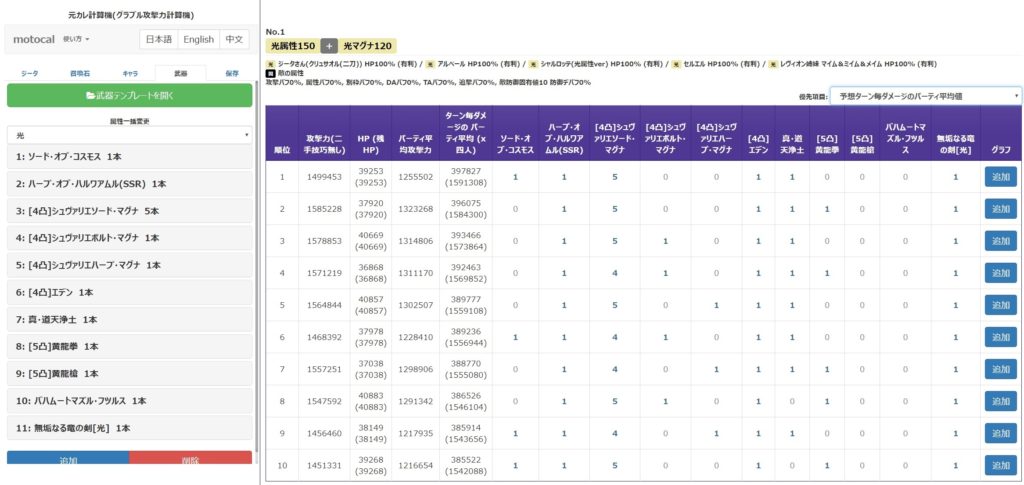This screenshot has height=485, width=1024.
Task: Switch language to English
Action: click(198, 39)
